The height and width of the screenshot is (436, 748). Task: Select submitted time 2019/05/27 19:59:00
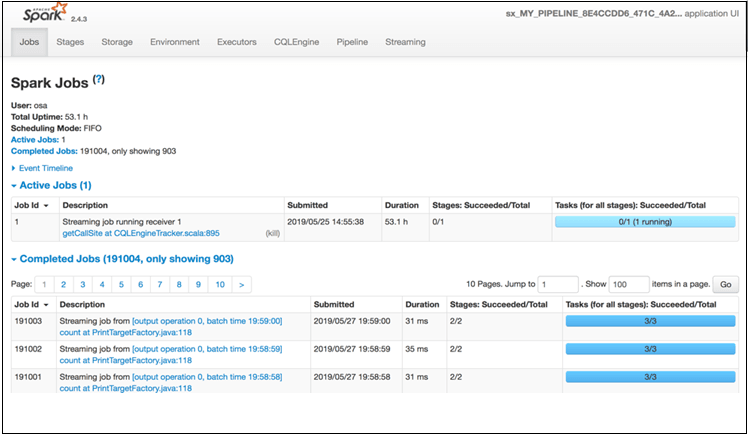coord(352,321)
